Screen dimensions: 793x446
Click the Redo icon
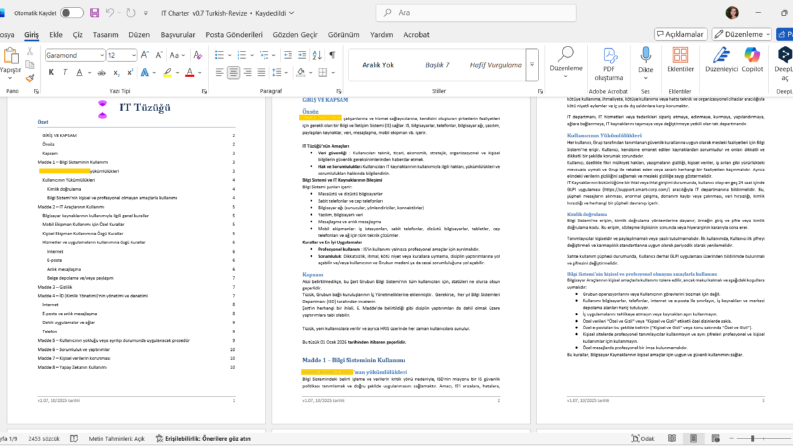[x=131, y=13]
